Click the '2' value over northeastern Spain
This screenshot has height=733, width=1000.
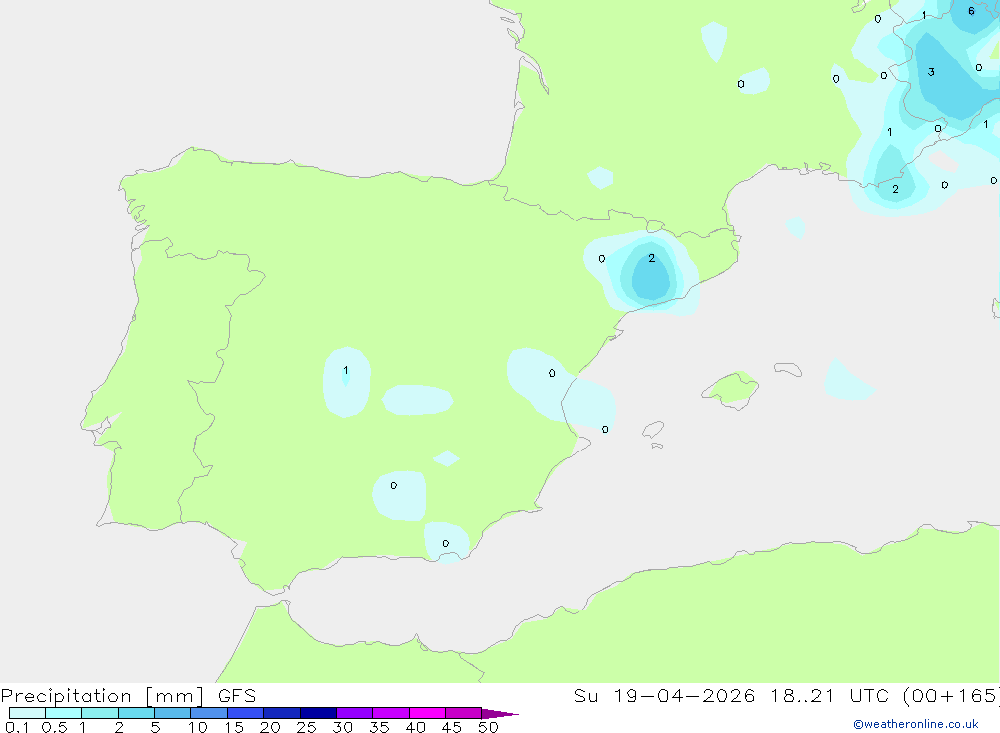coord(651,258)
